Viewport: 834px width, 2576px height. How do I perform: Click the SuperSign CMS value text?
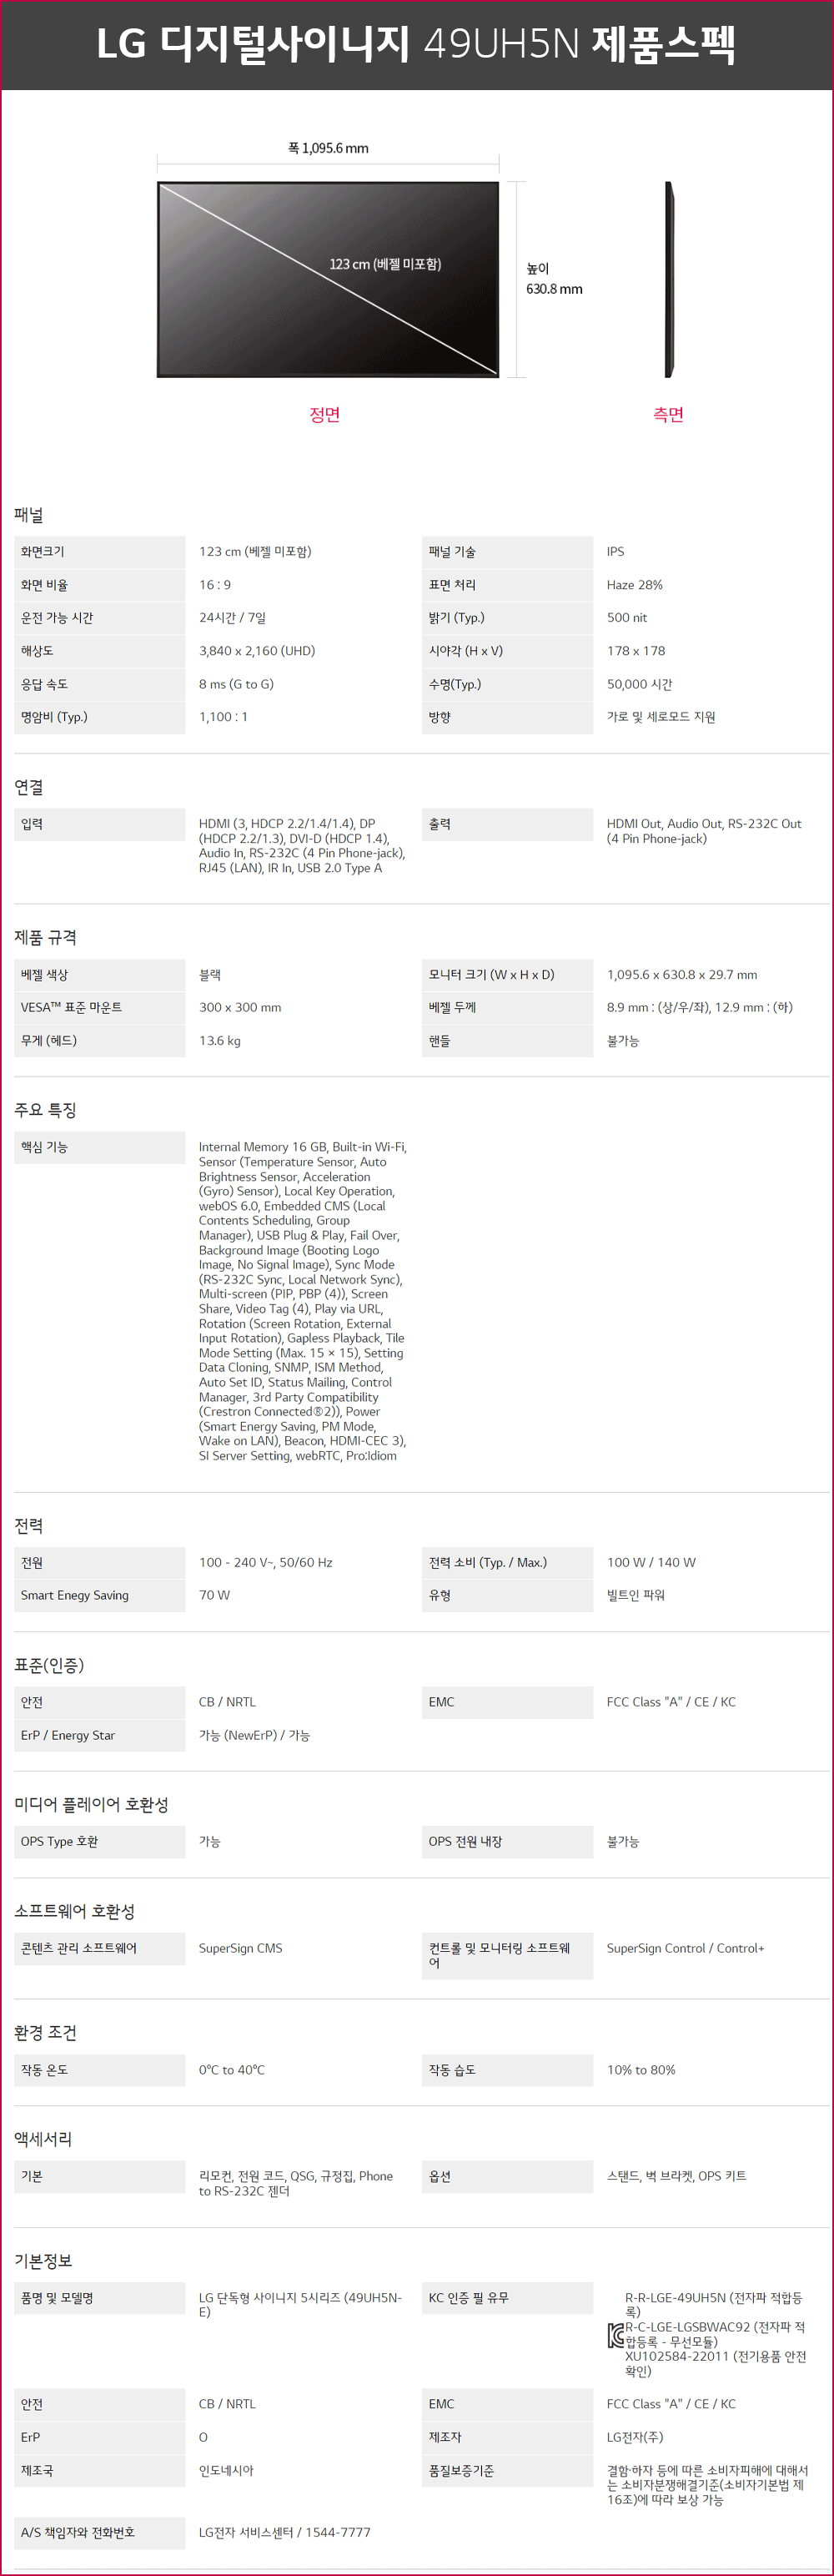240,1948
